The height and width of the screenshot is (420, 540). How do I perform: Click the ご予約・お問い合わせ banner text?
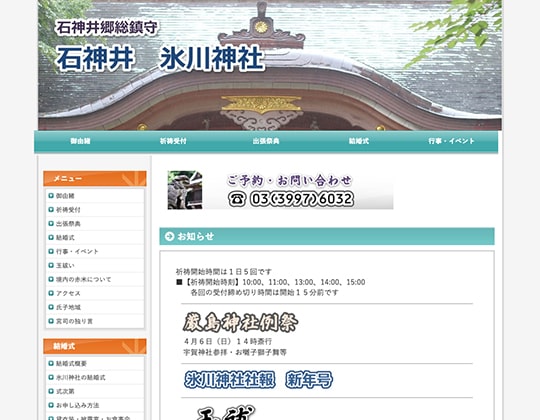[290, 180]
